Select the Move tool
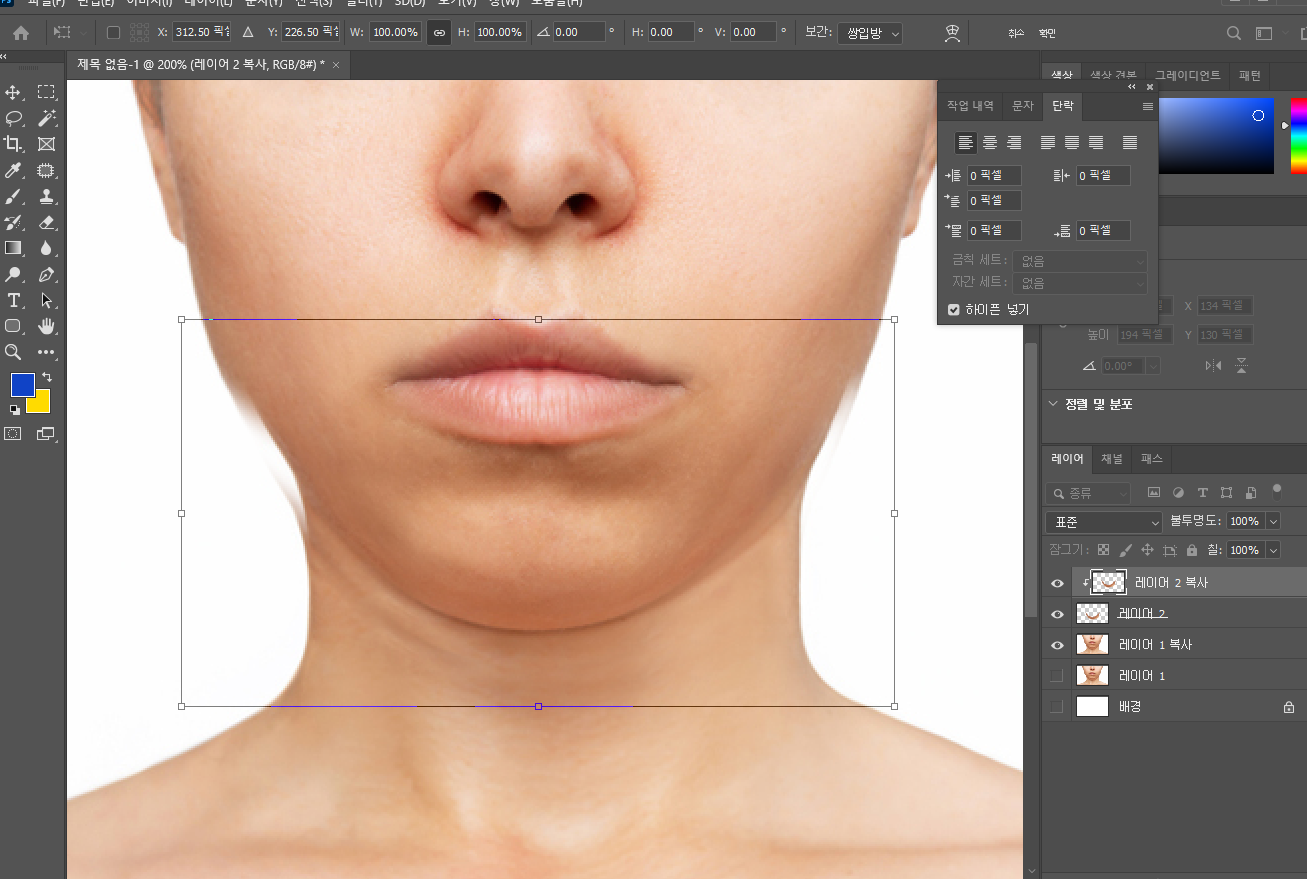The height and width of the screenshot is (879, 1307). pos(14,92)
